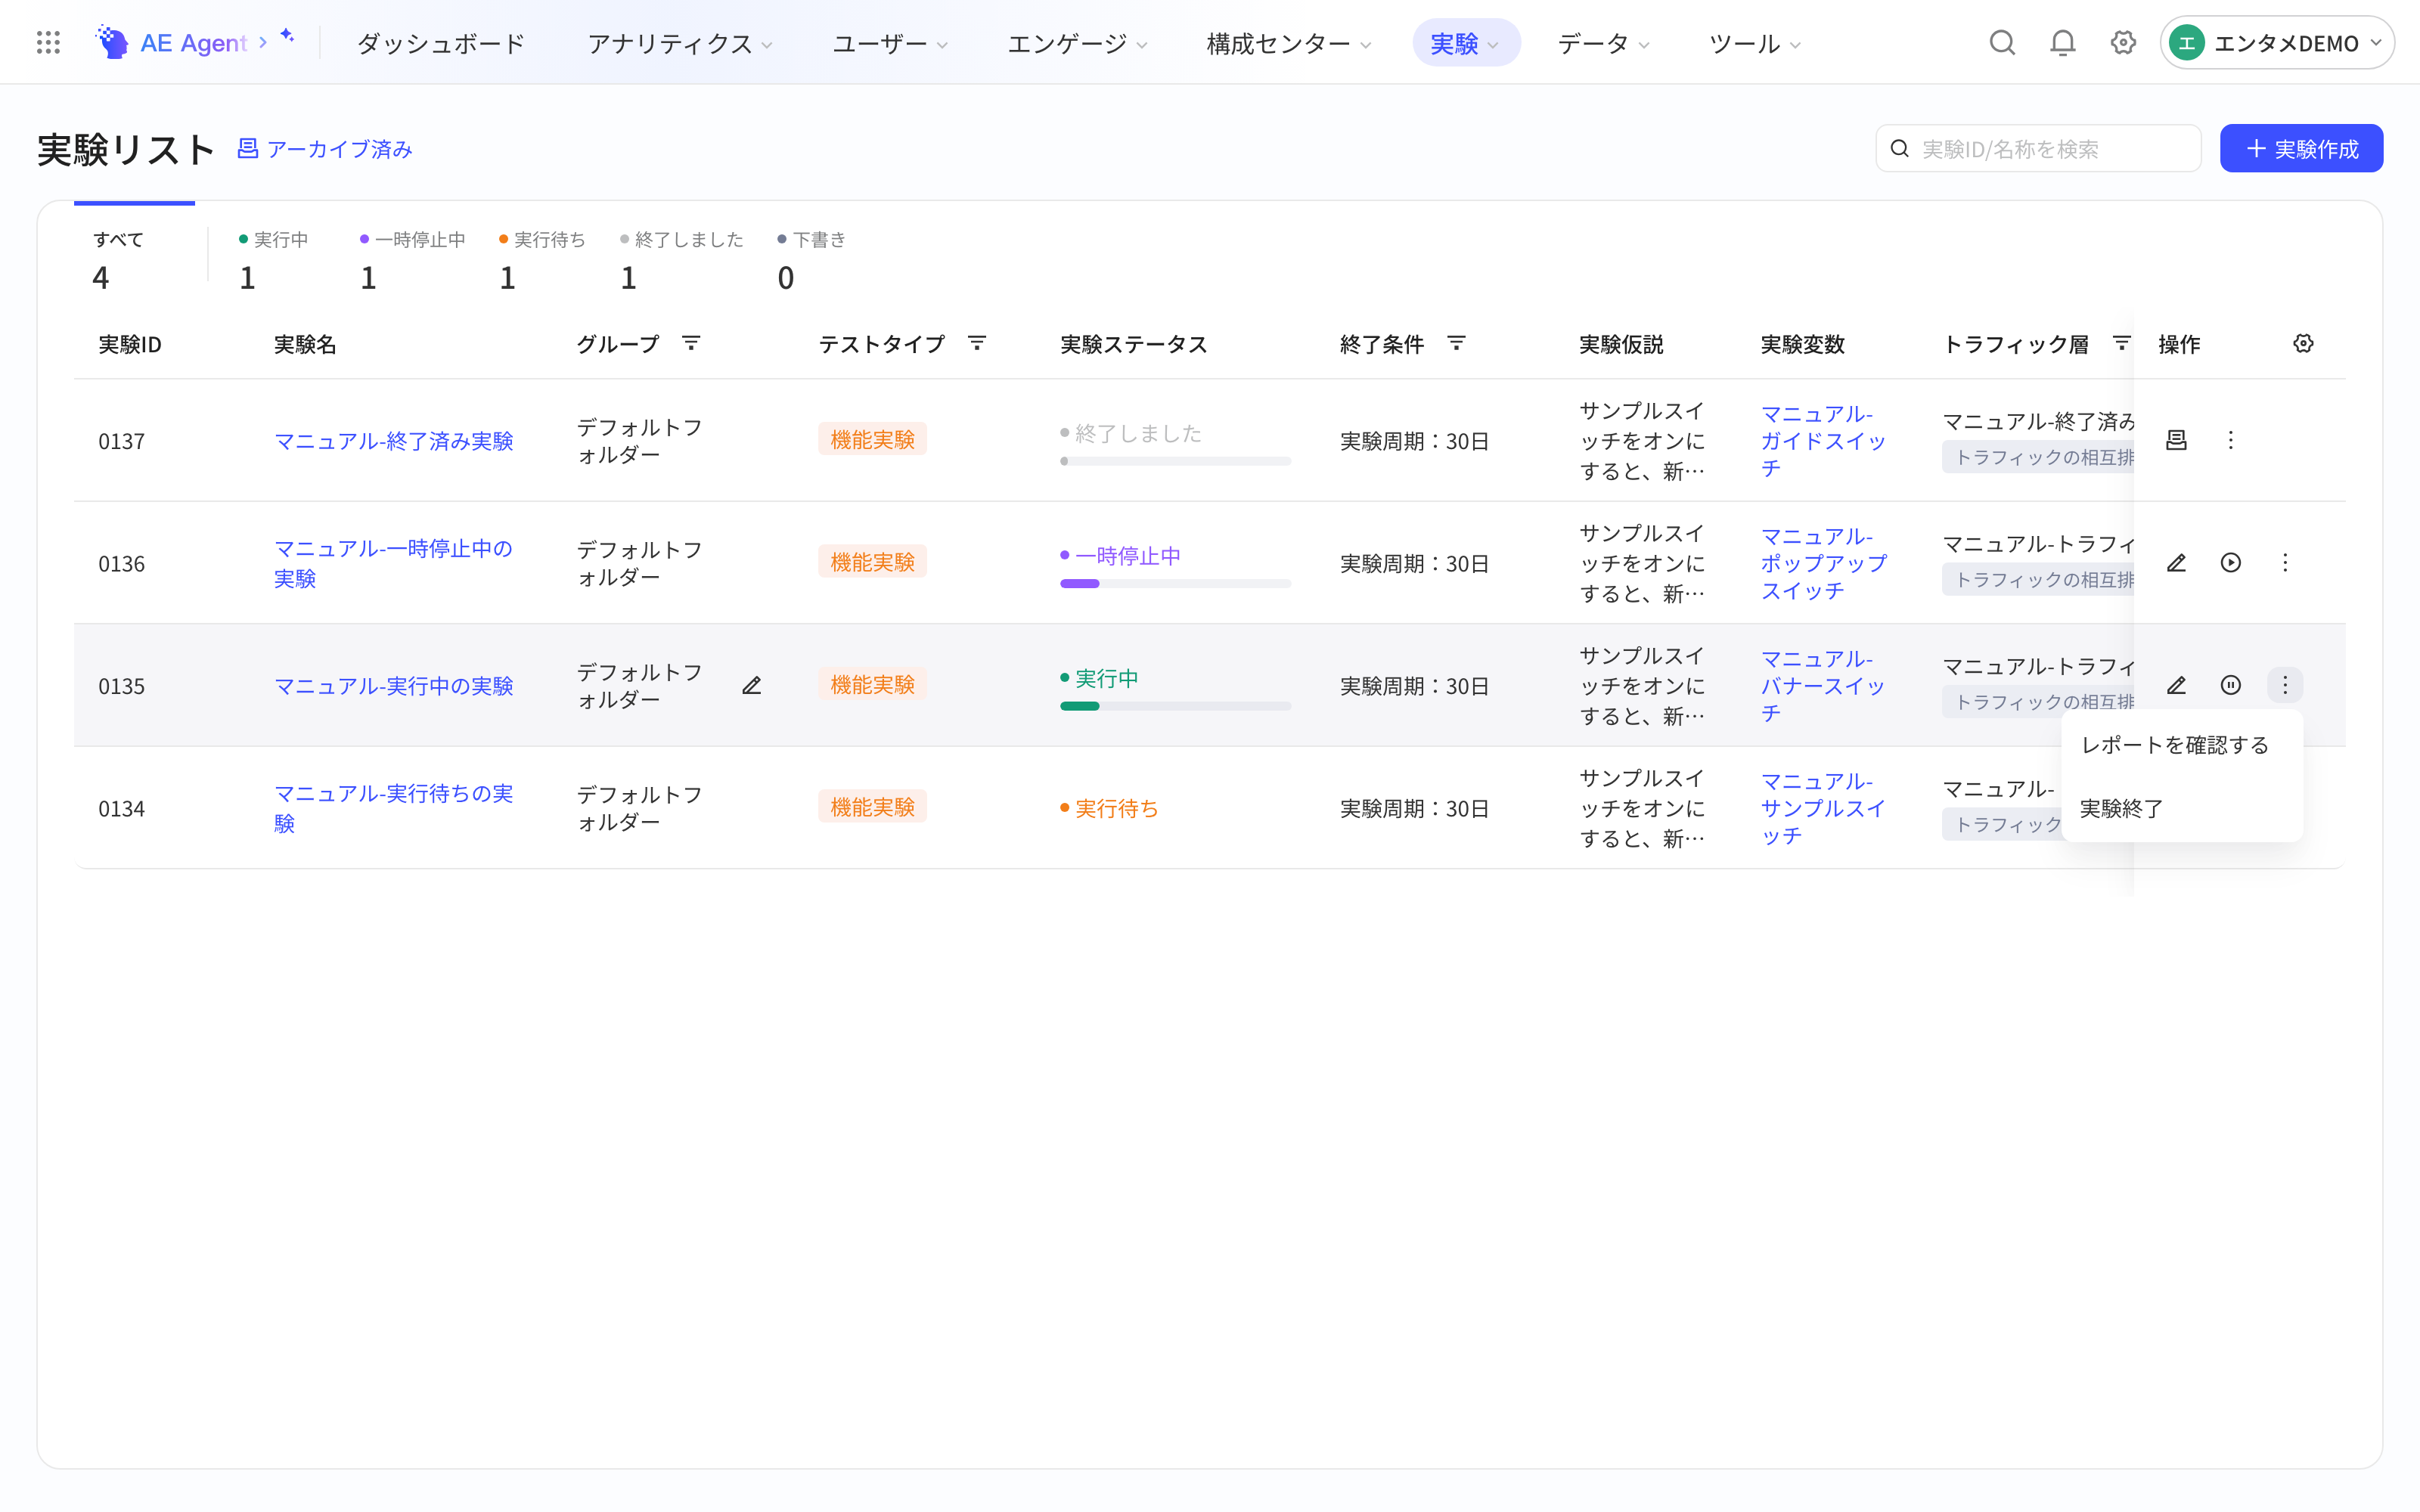Click the 実験作成 button

click(2301, 149)
